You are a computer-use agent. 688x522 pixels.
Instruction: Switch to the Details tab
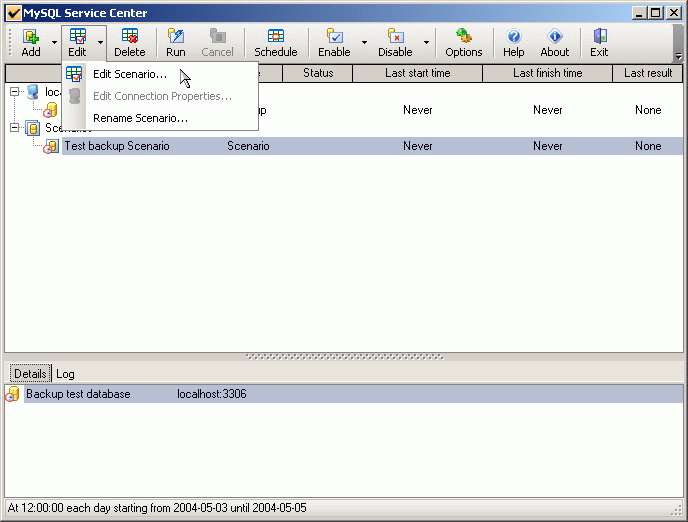coord(30,374)
